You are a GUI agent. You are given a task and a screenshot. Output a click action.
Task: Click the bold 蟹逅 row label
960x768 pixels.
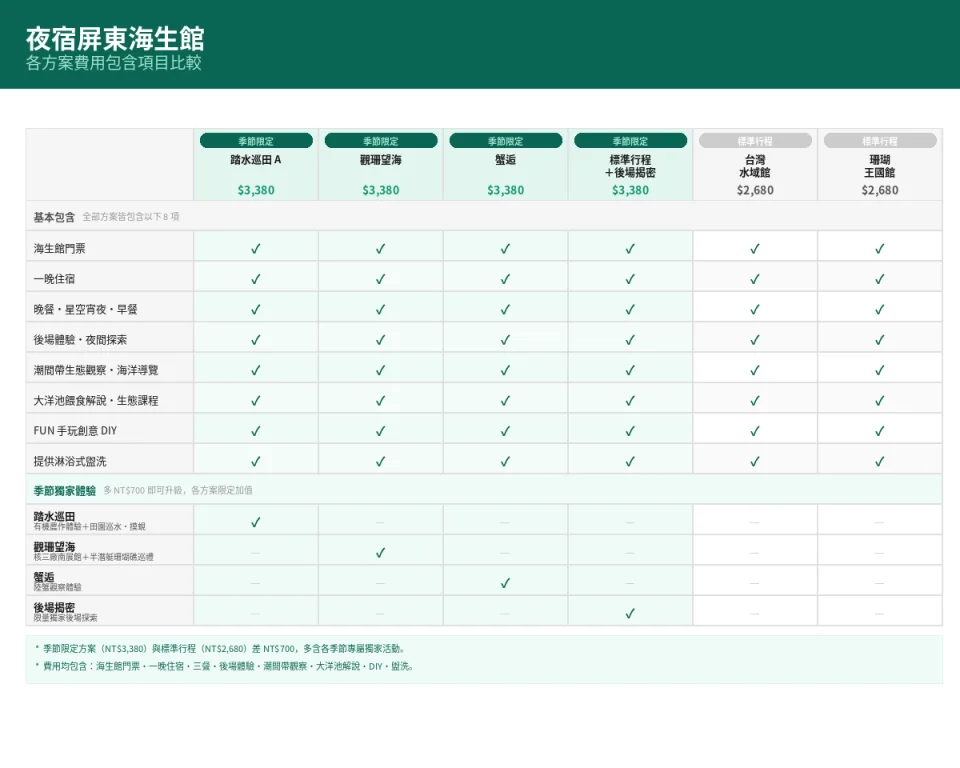43,577
